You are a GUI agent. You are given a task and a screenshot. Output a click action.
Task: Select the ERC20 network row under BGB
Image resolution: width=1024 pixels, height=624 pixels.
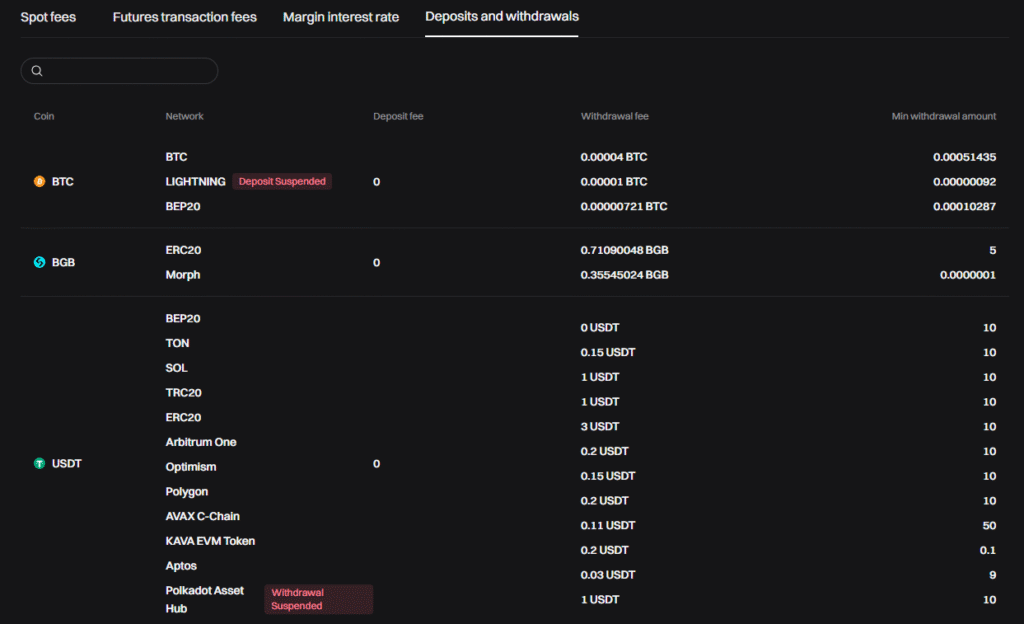[x=182, y=250]
